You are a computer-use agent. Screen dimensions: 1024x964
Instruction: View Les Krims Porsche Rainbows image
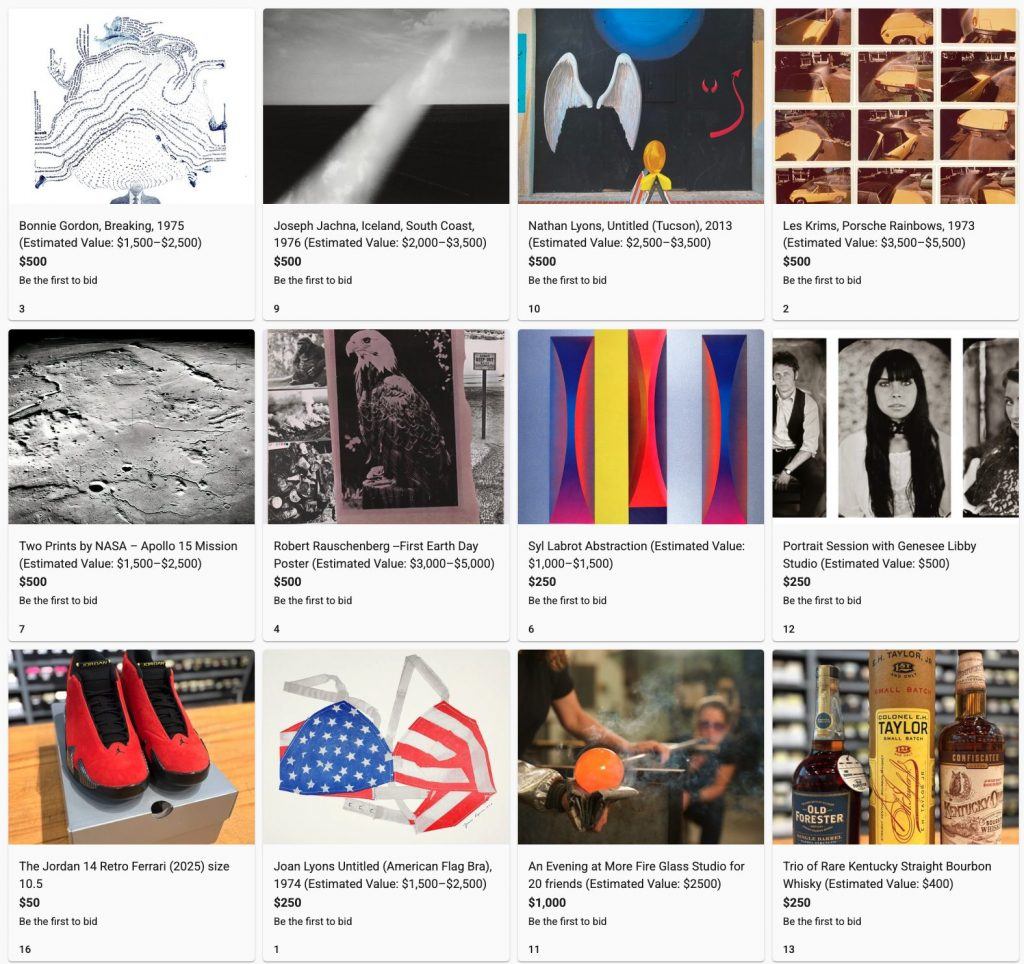(895, 106)
